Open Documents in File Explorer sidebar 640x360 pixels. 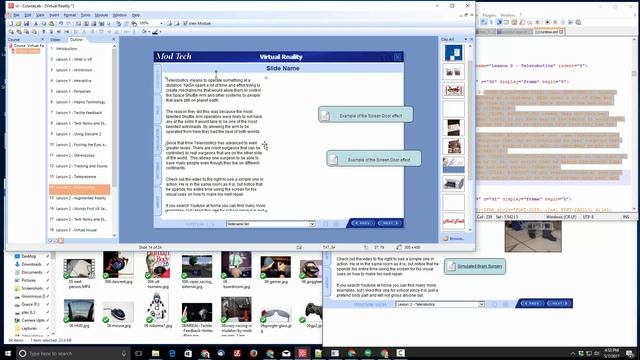click(31, 272)
